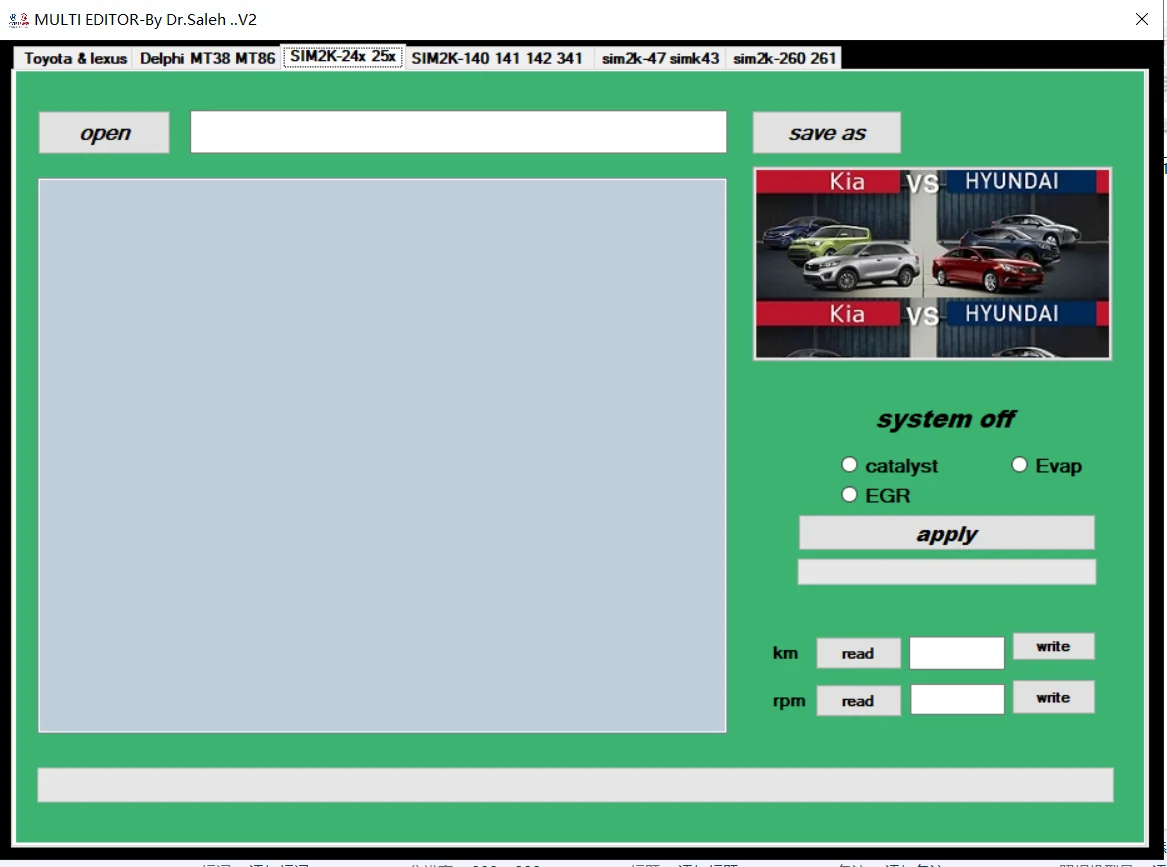Click the large blue-gray data panel
Image resolution: width=1167 pixels, height=867 pixels.
[x=383, y=455]
